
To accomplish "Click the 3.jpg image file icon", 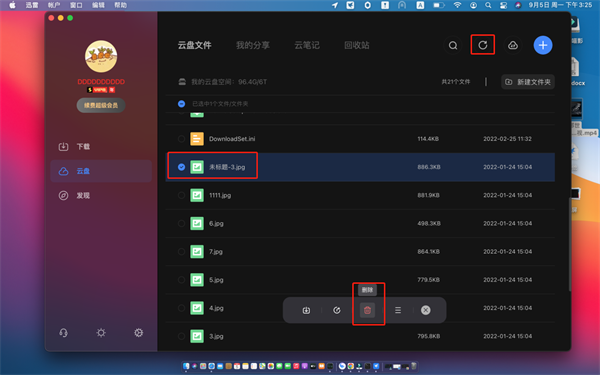I will coord(197,336).
